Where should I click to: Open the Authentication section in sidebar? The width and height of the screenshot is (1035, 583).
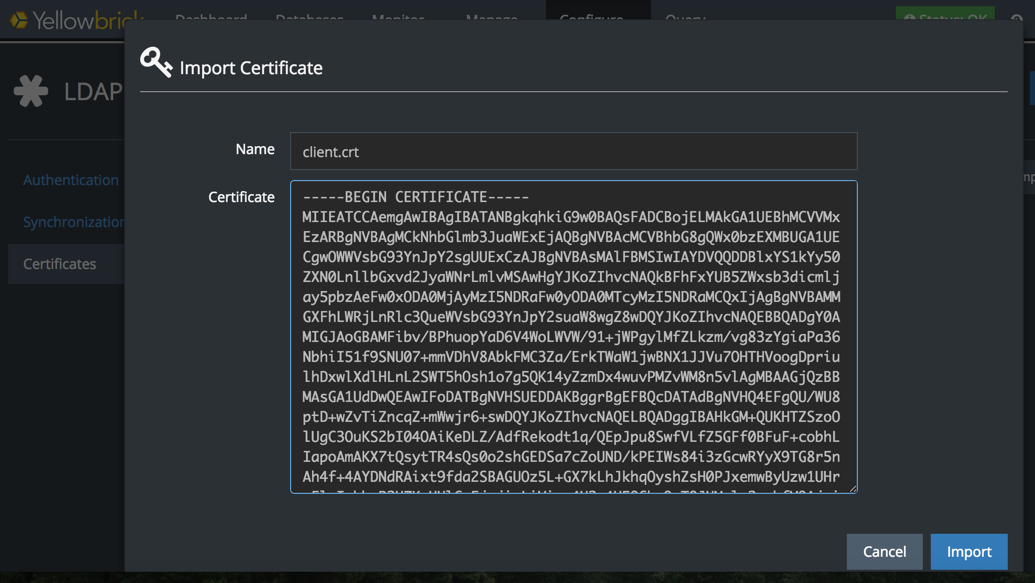[70, 180]
